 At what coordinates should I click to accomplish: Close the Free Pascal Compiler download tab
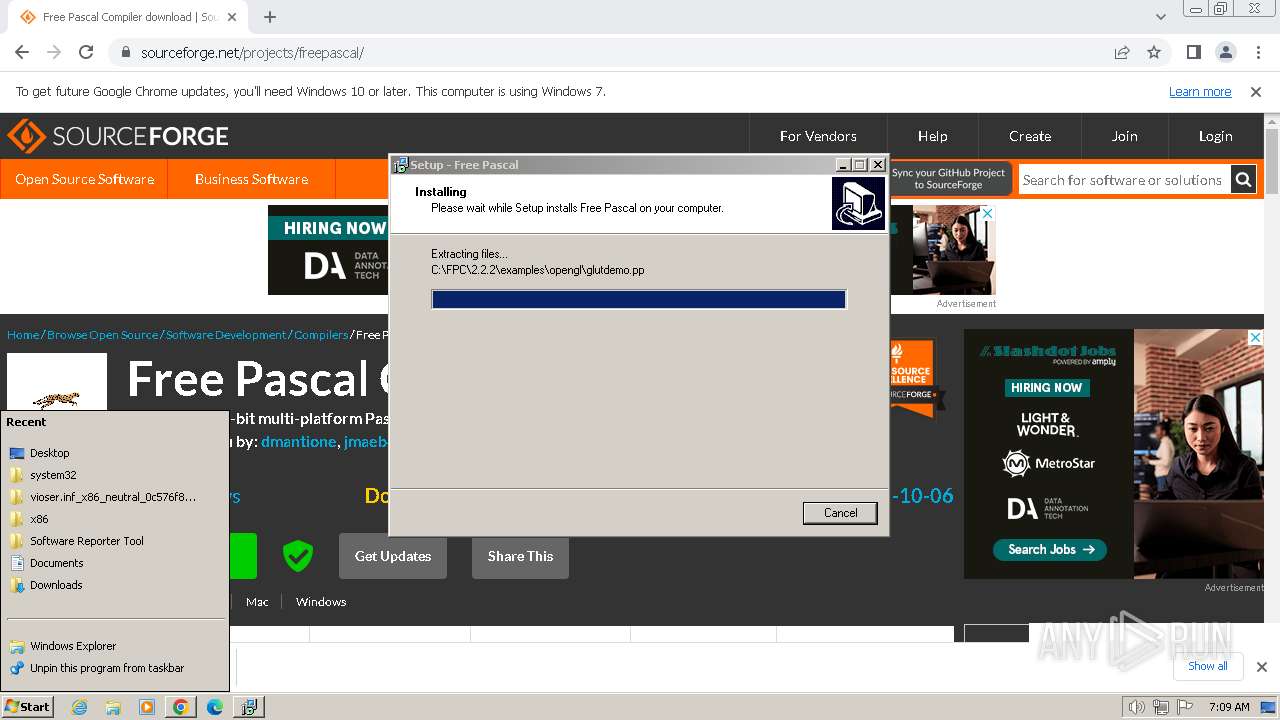coord(232,17)
